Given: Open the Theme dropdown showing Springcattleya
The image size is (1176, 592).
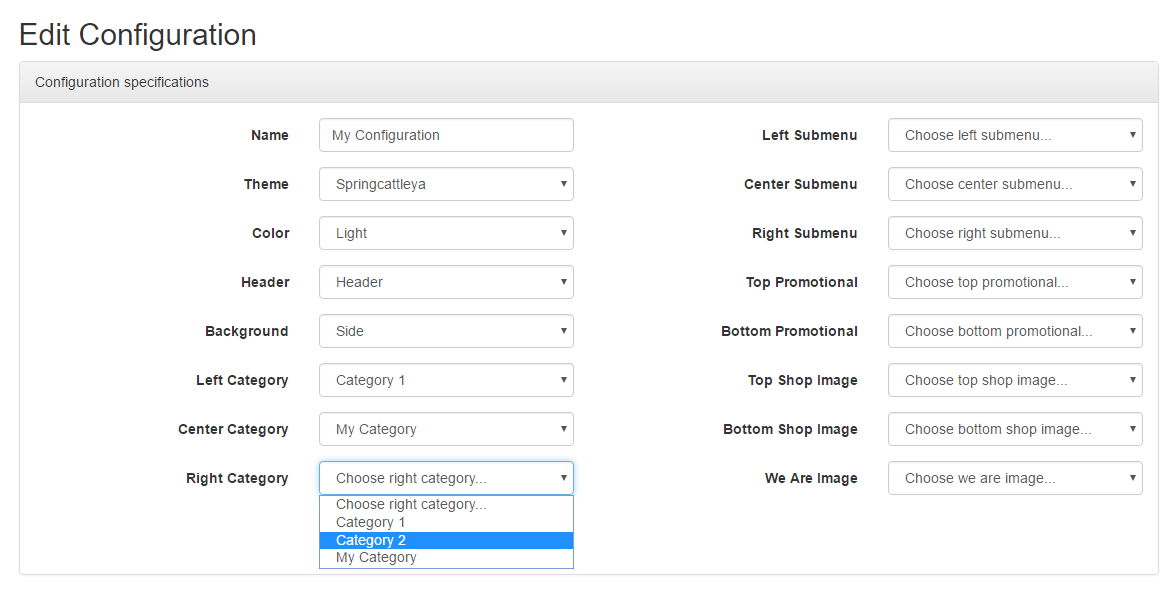Looking at the screenshot, I should click(446, 184).
